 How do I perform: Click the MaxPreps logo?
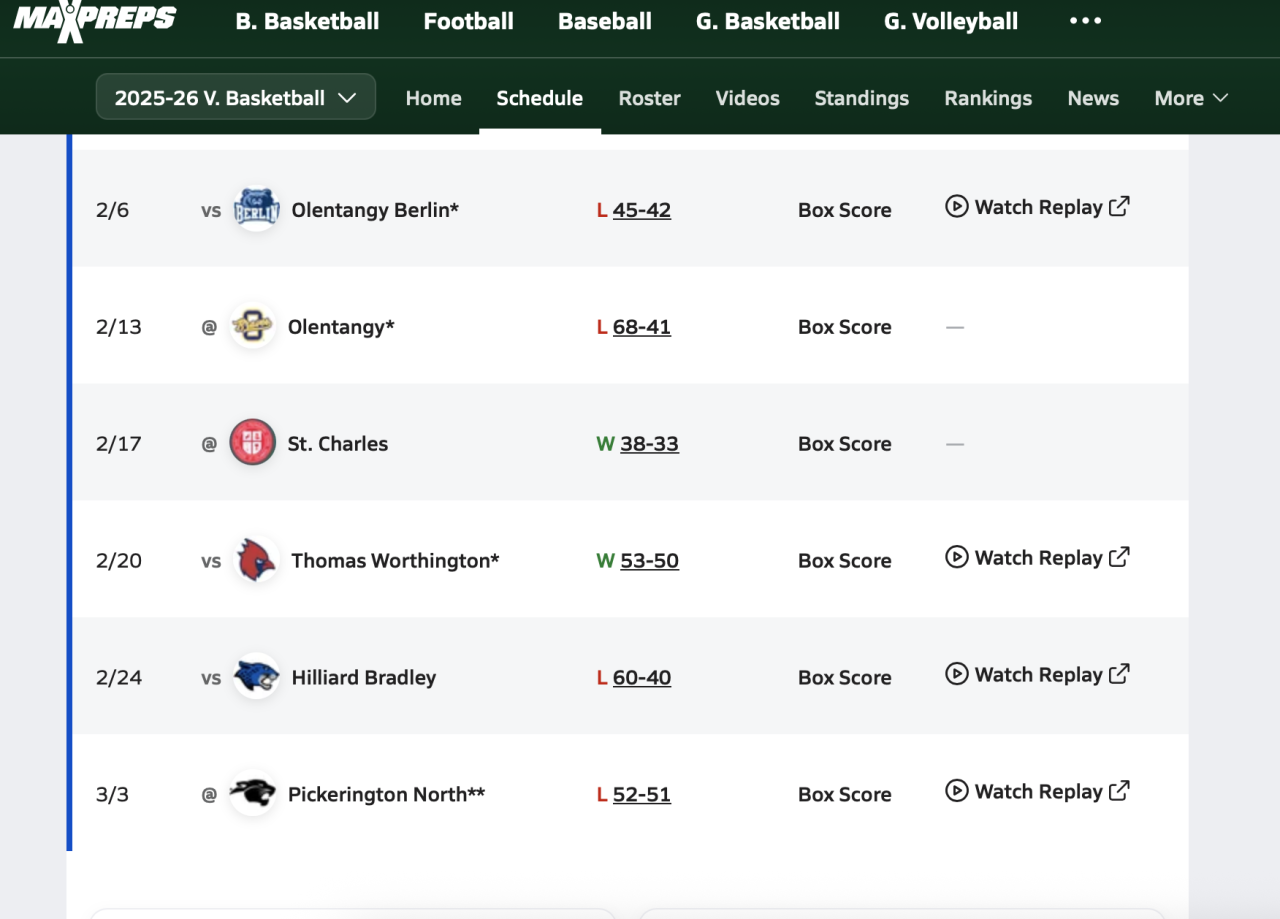(95, 20)
